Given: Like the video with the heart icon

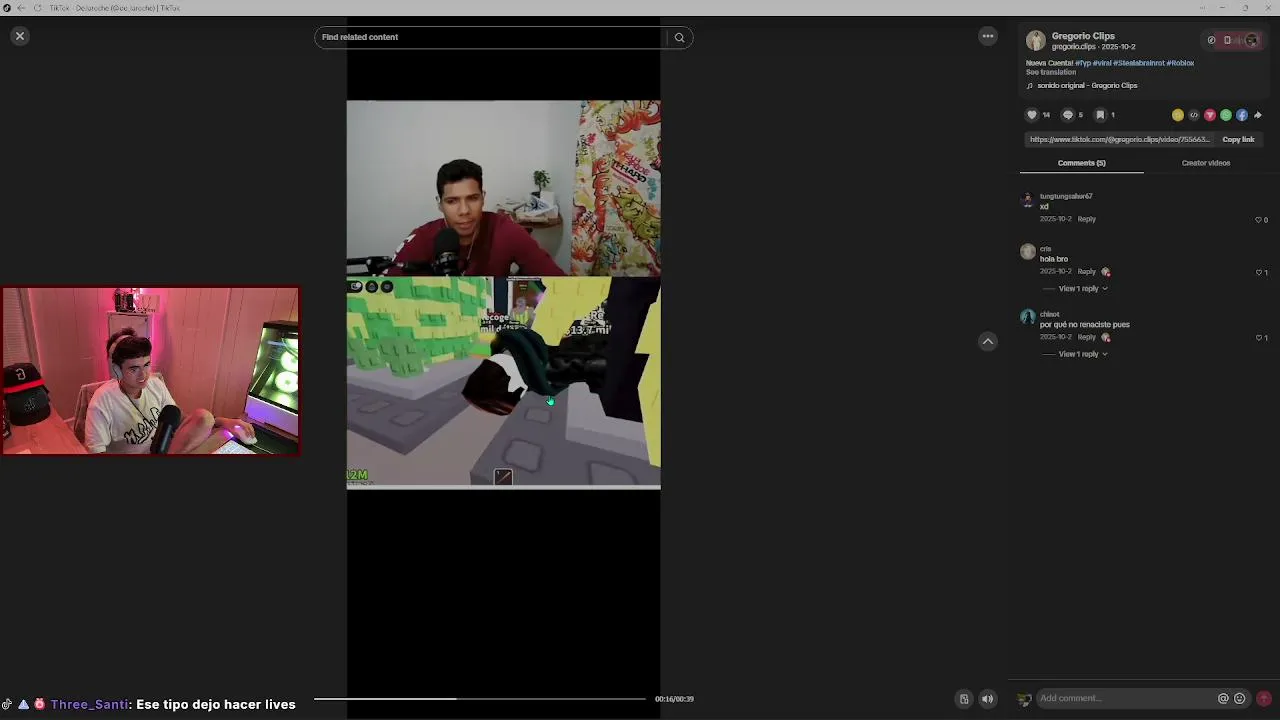Looking at the screenshot, I should point(1032,115).
